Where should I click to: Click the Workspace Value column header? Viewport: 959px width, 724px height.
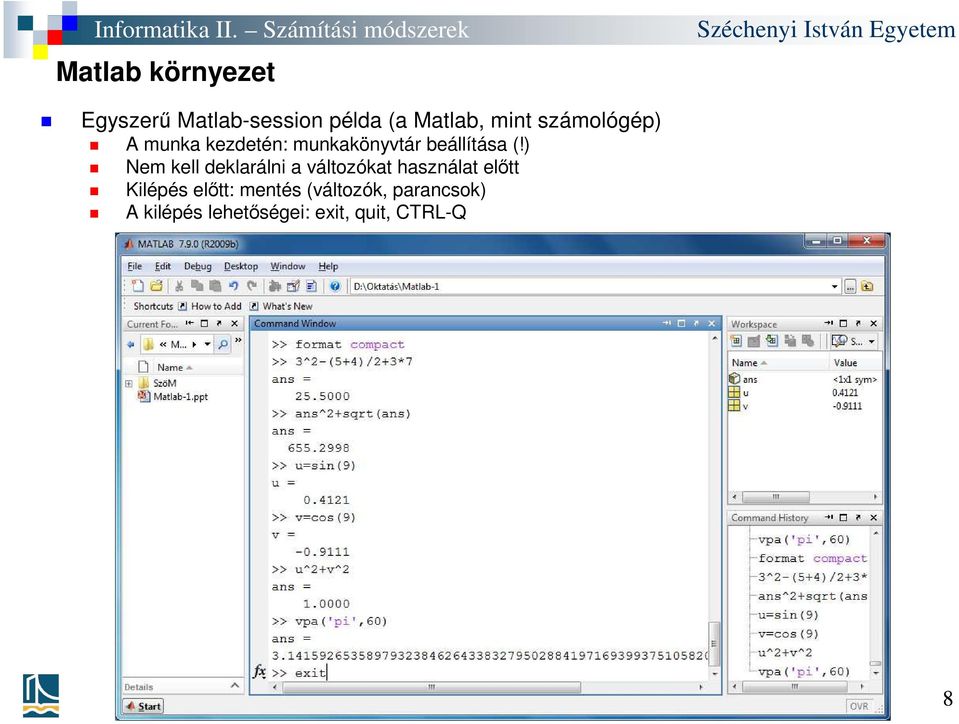[x=845, y=363]
